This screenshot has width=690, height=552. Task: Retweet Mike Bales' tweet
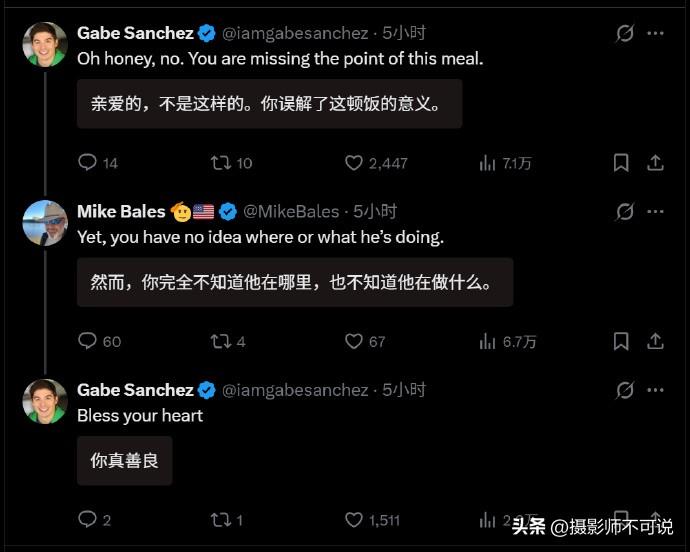pos(219,341)
